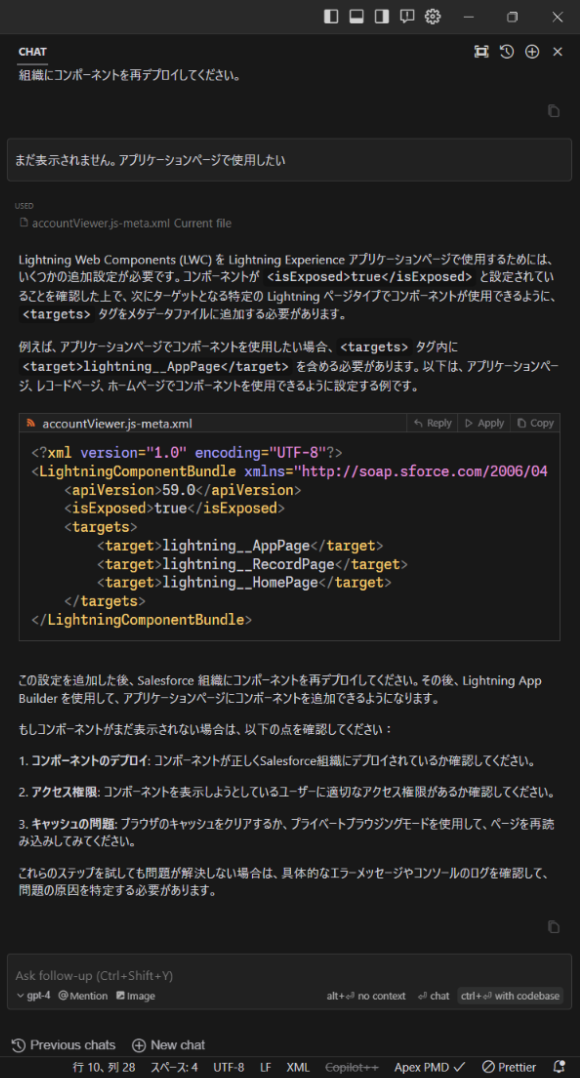Select XML language mode in status bar
Viewport: 580px width, 1078px height.
[x=298, y=1067]
